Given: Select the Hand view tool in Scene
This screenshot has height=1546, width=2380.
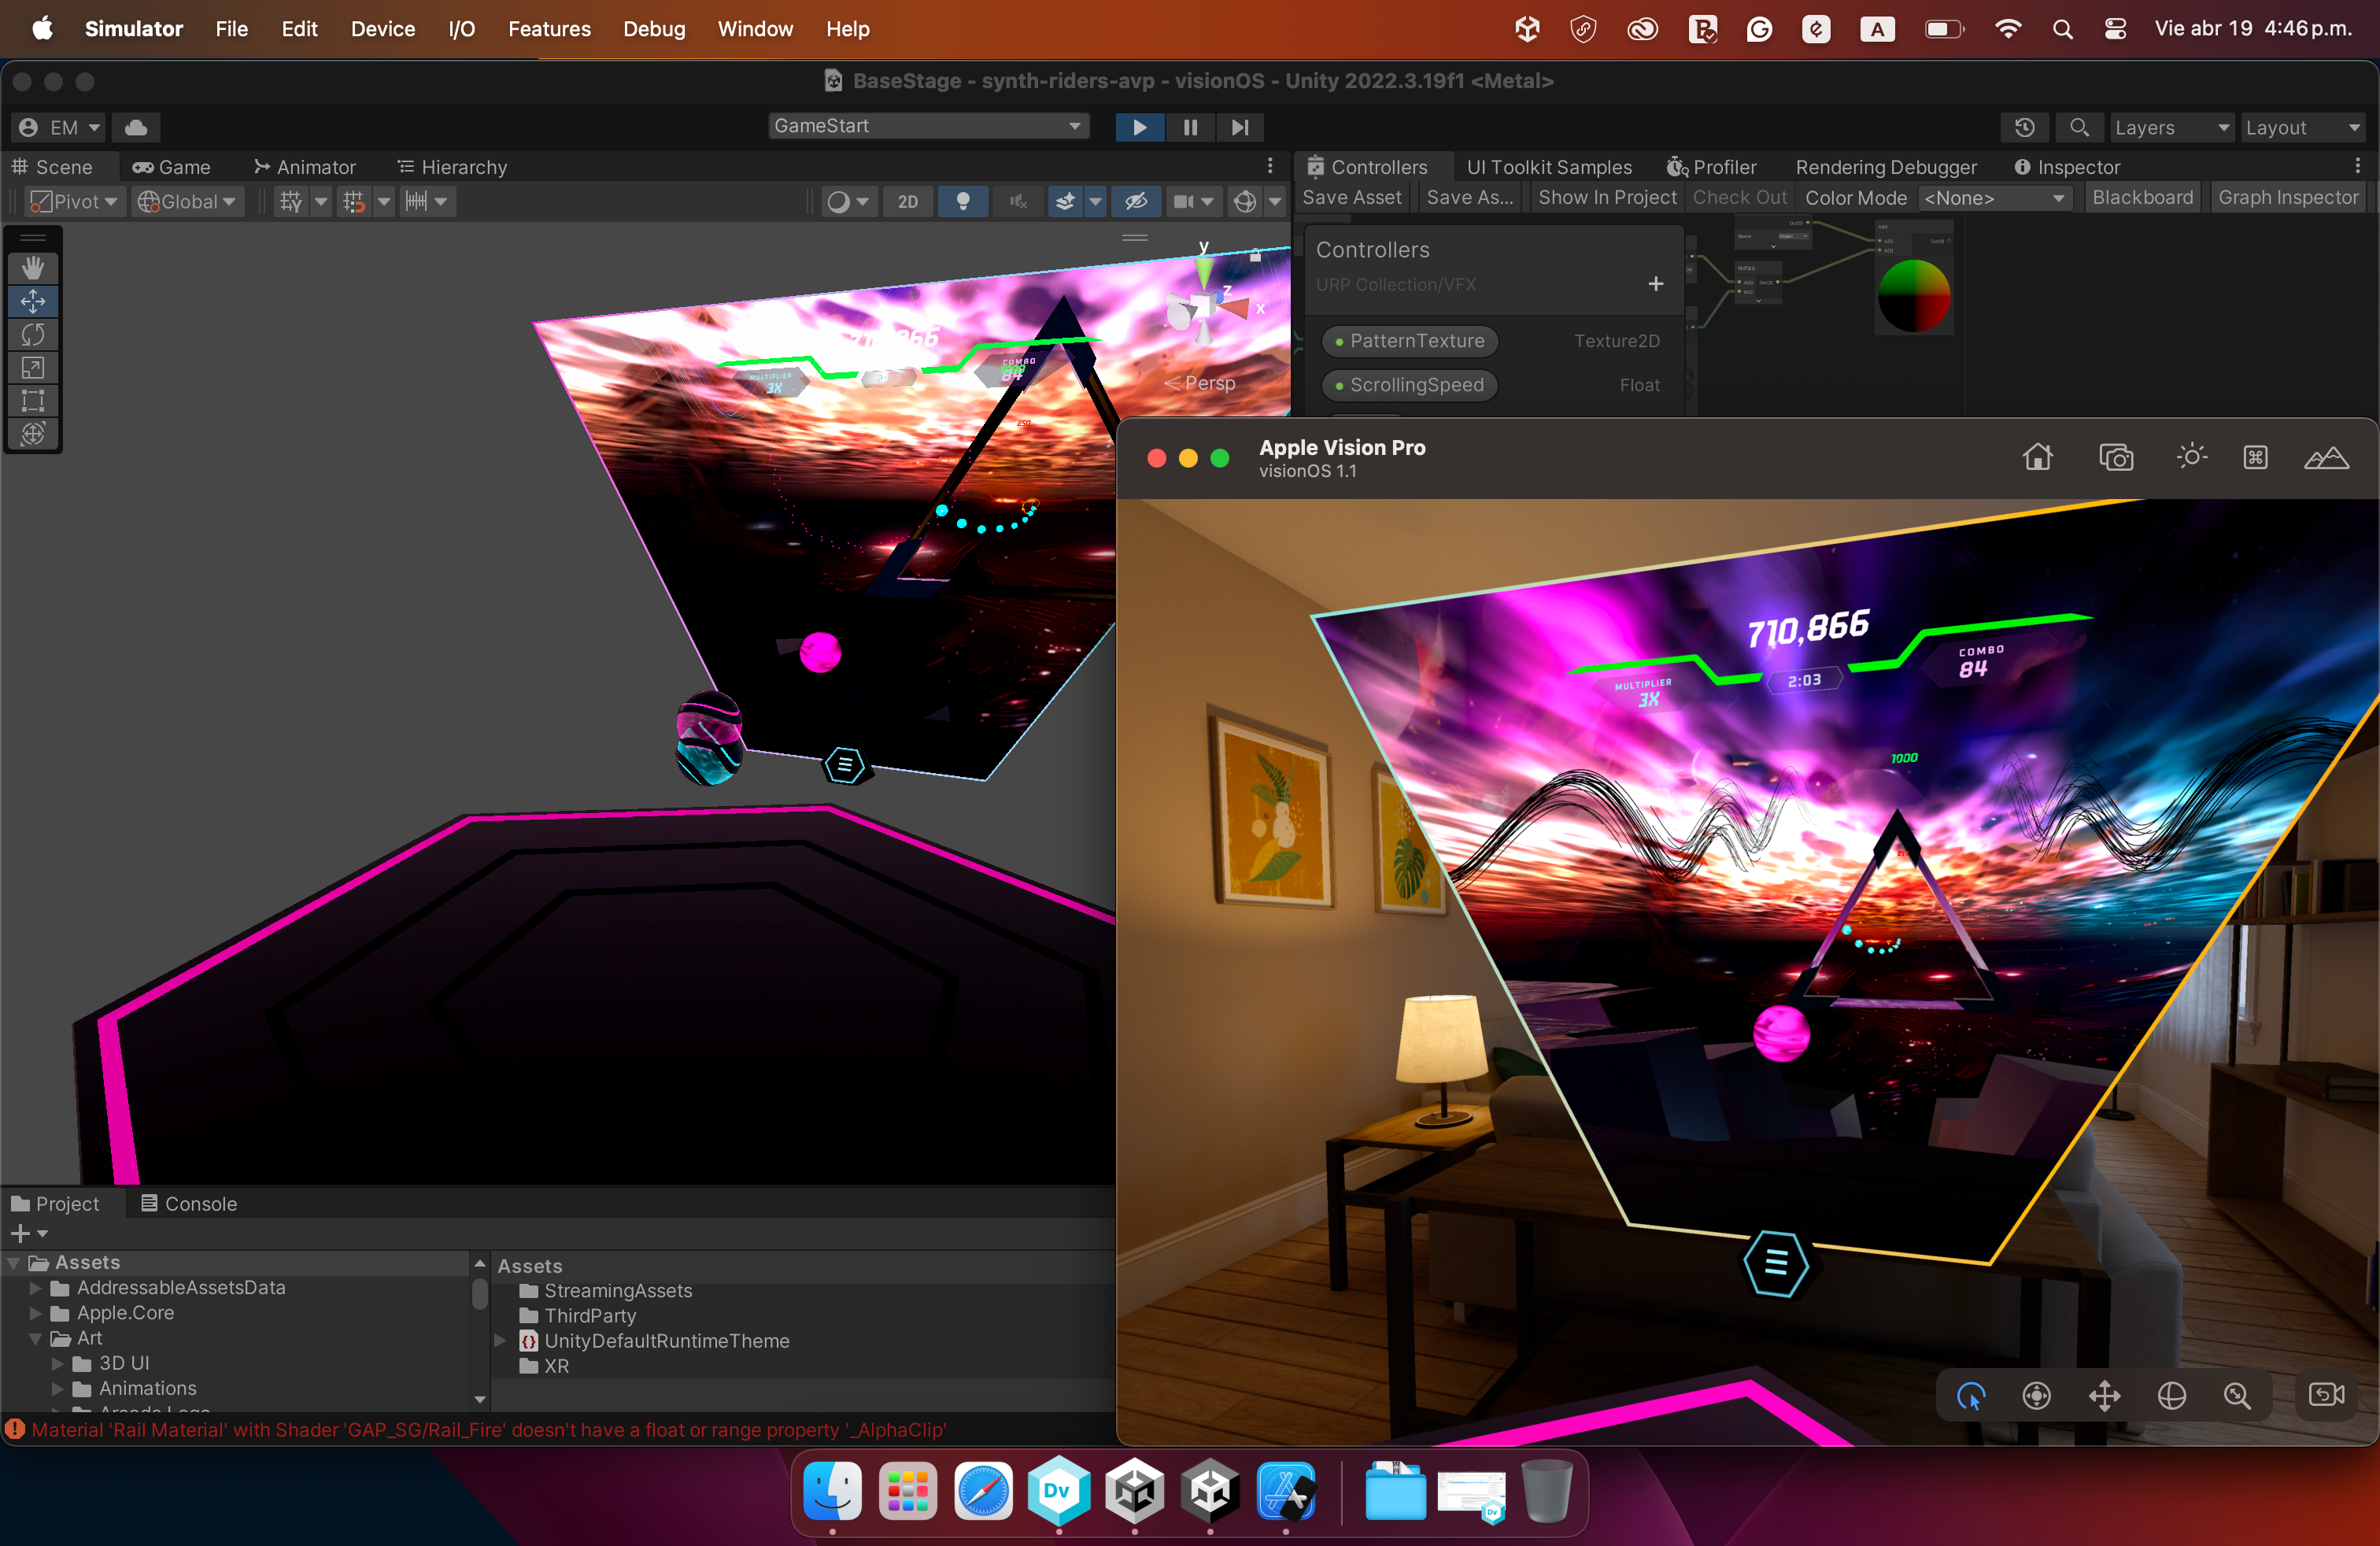Looking at the screenshot, I should 33,267.
